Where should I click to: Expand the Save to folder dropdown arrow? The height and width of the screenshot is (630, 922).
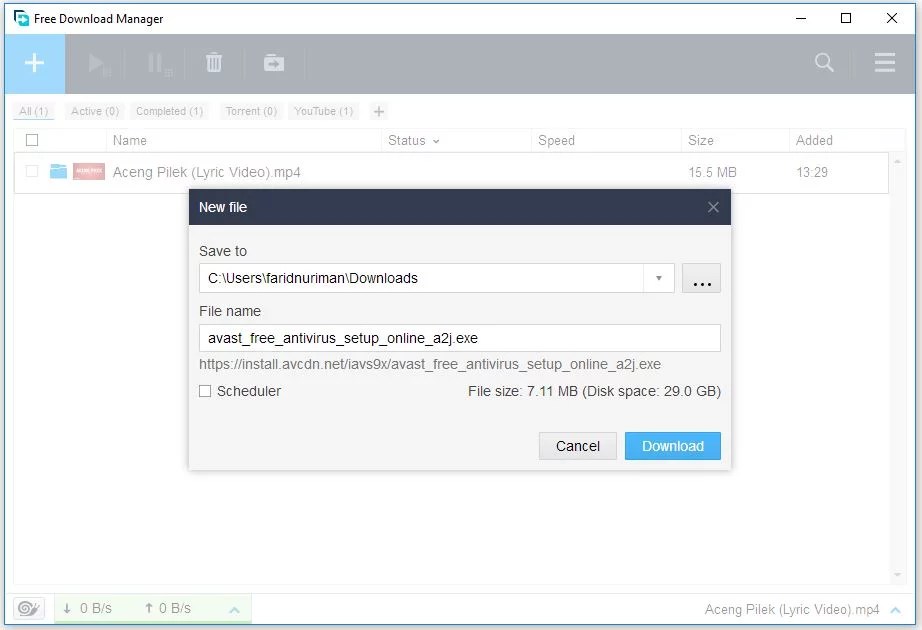[659, 278]
